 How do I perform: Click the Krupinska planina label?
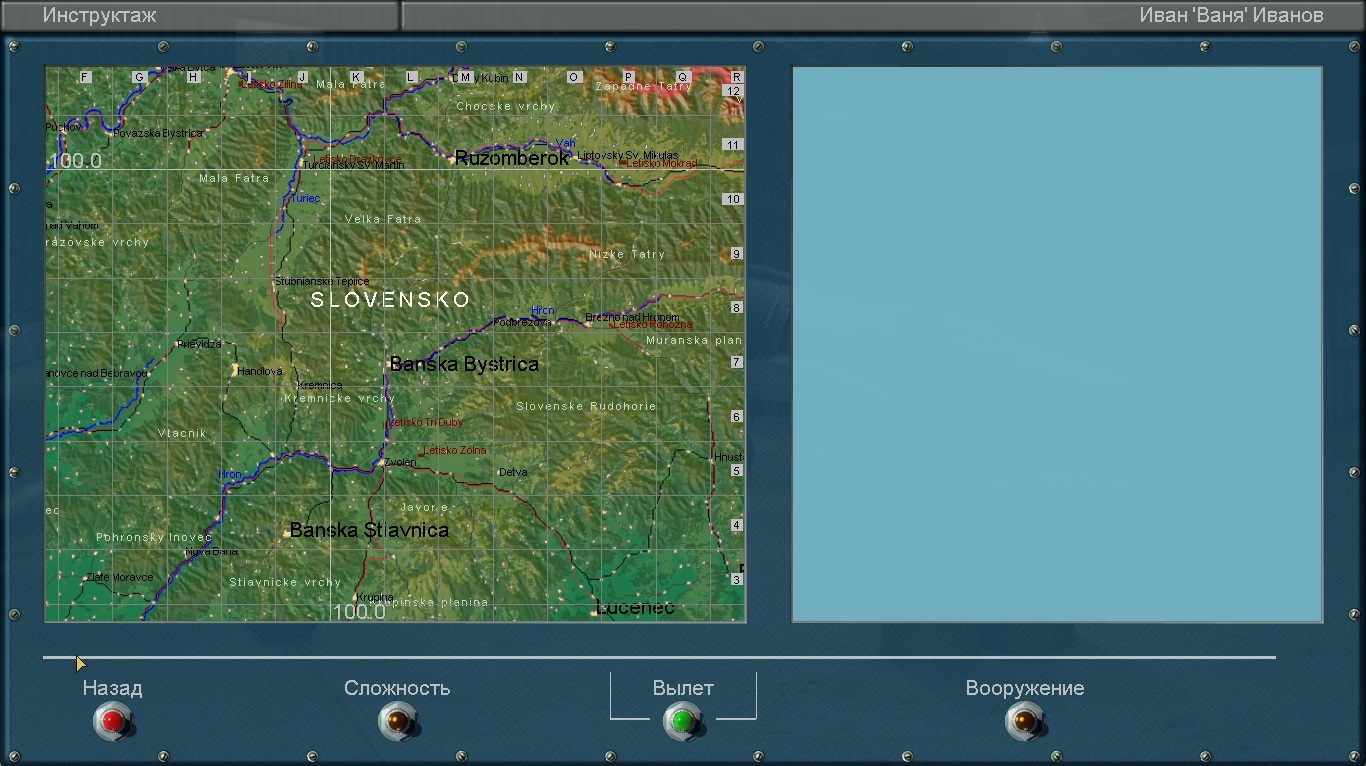[x=430, y=602]
